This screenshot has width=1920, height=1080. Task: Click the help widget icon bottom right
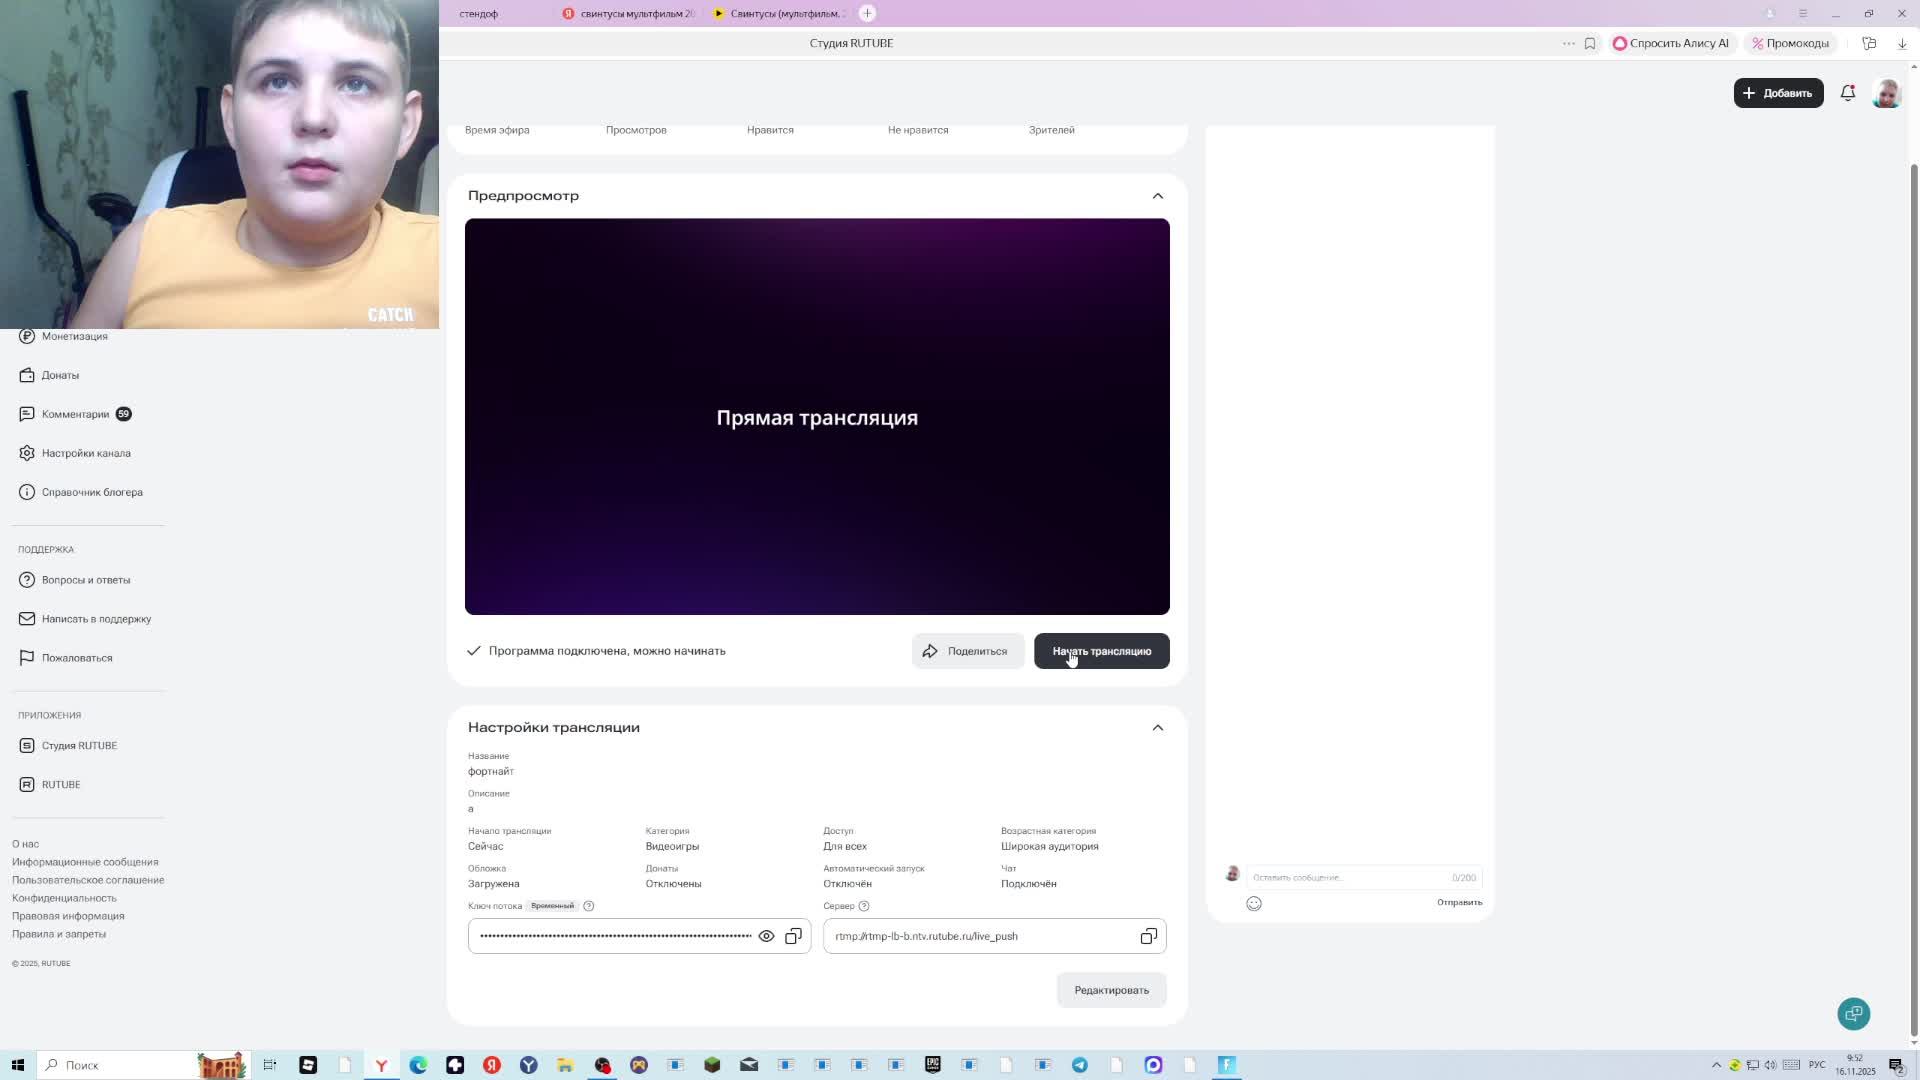click(1853, 1014)
